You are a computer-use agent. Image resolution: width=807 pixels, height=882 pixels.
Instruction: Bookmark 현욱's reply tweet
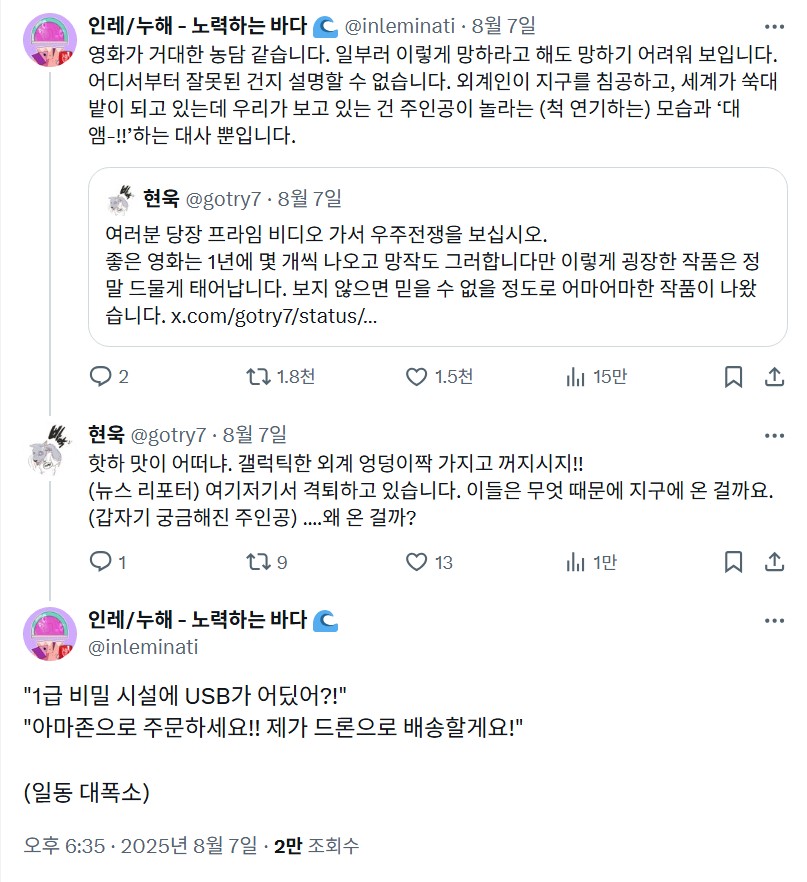733,562
